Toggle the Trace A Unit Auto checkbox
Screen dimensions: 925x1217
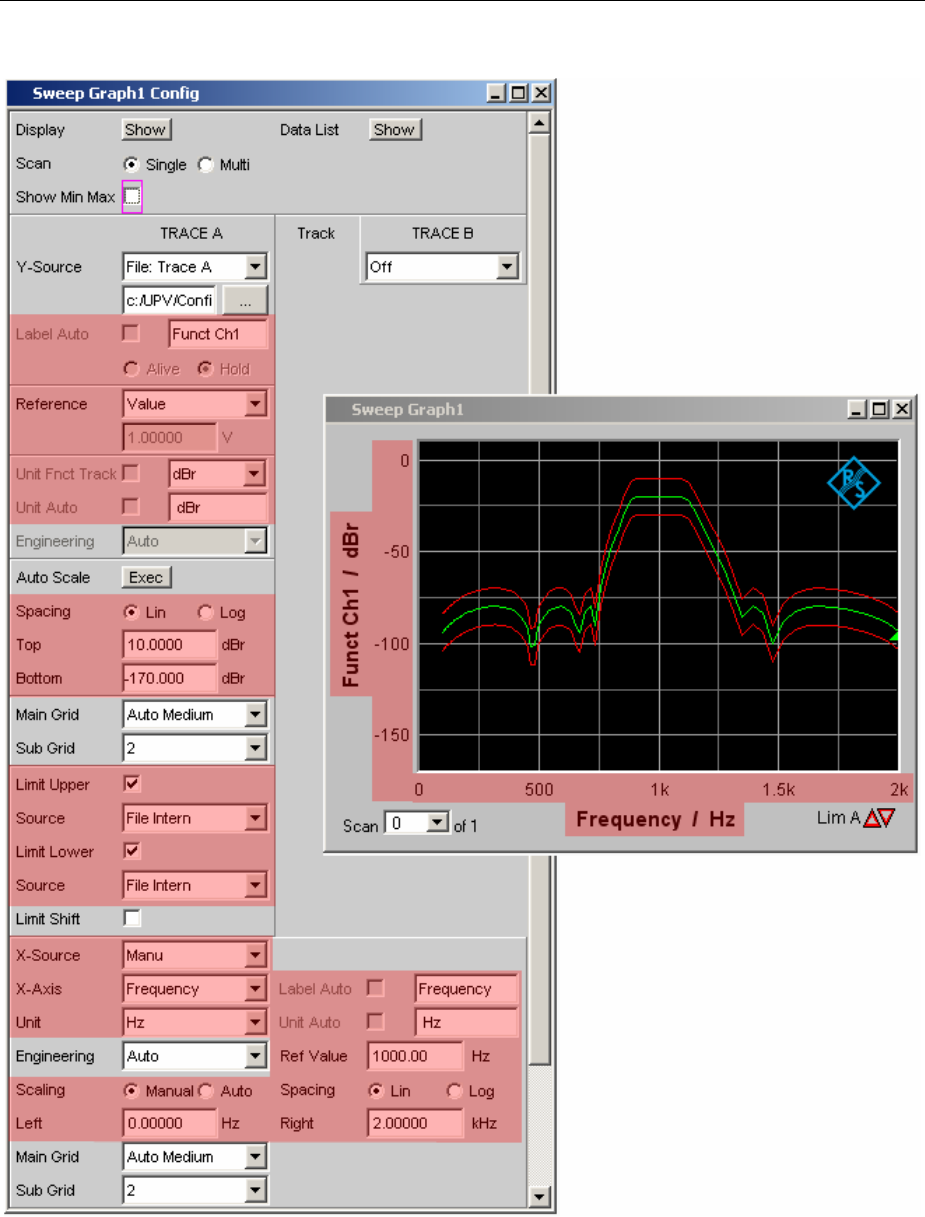(x=130, y=507)
